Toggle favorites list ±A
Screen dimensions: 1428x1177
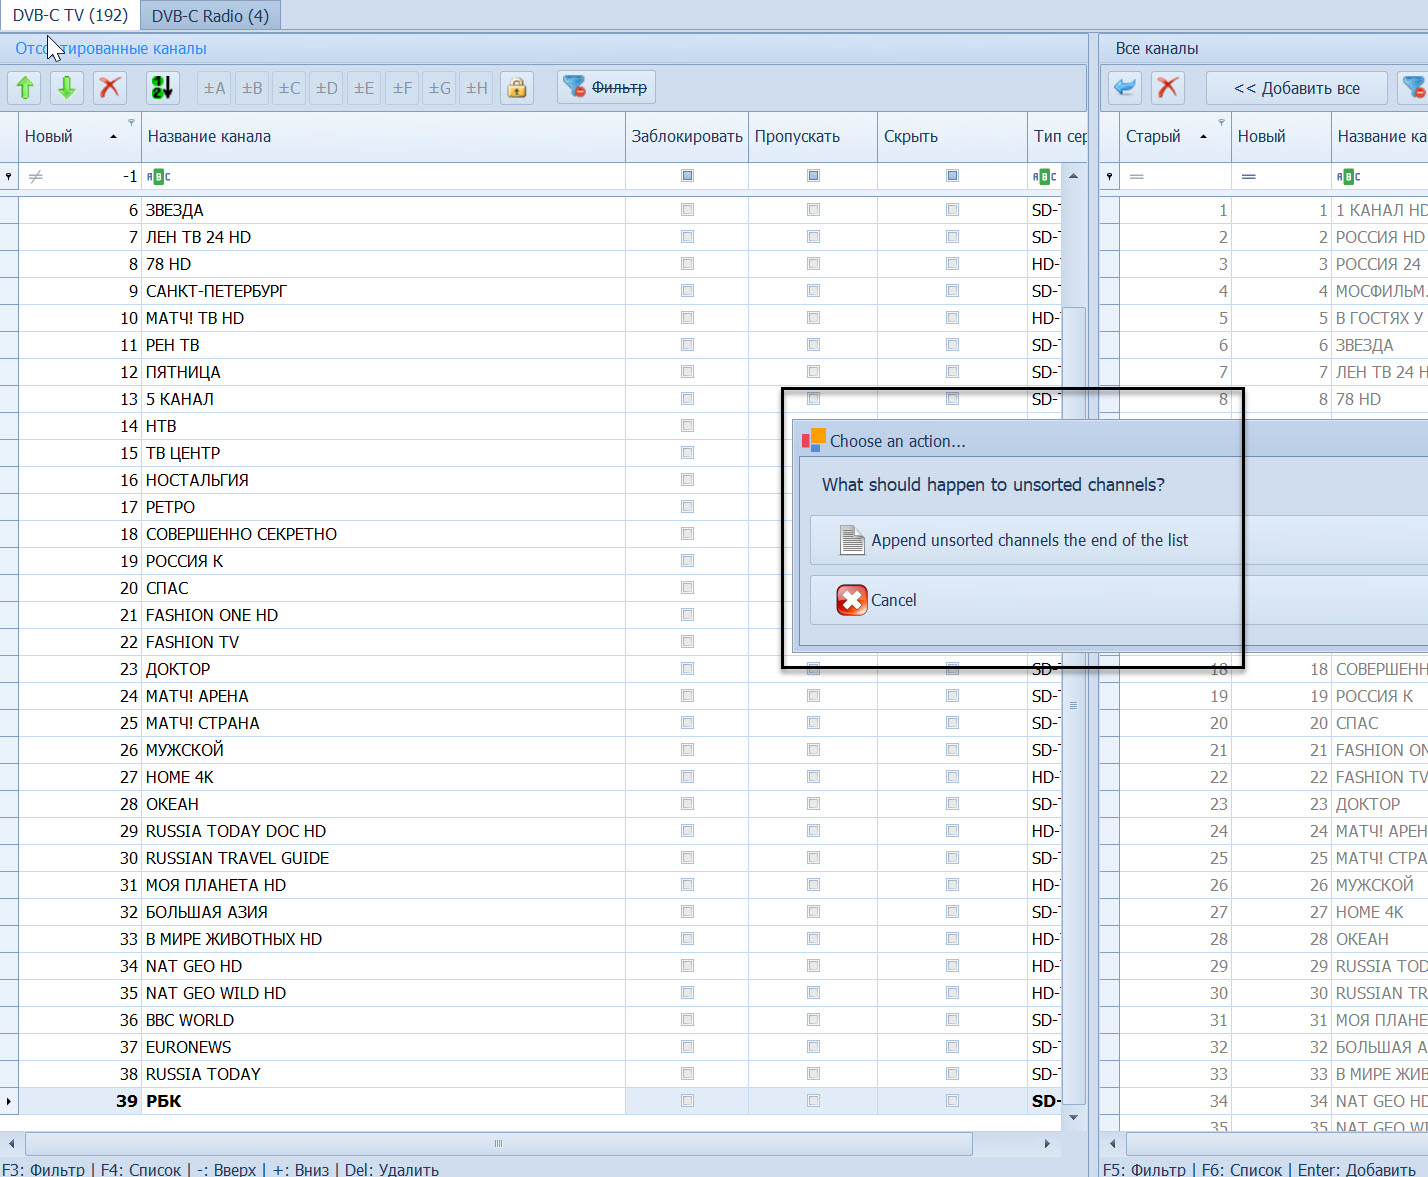click(x=214, y=88)
